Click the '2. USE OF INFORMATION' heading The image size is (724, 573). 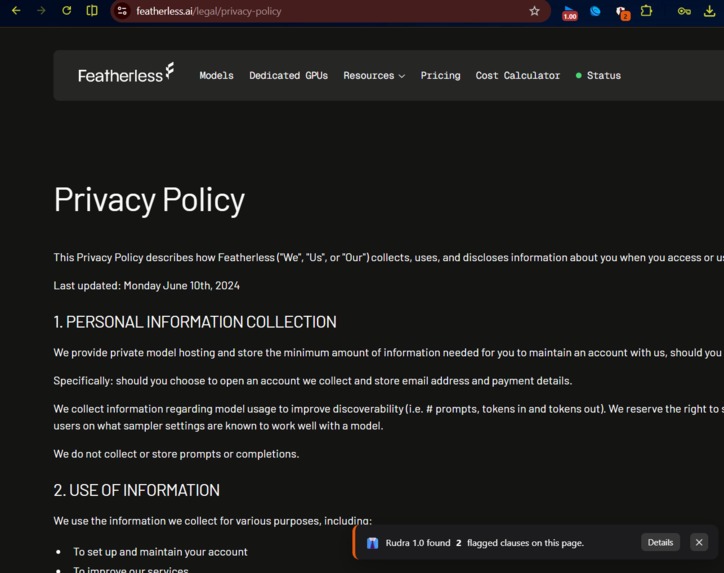137,490
